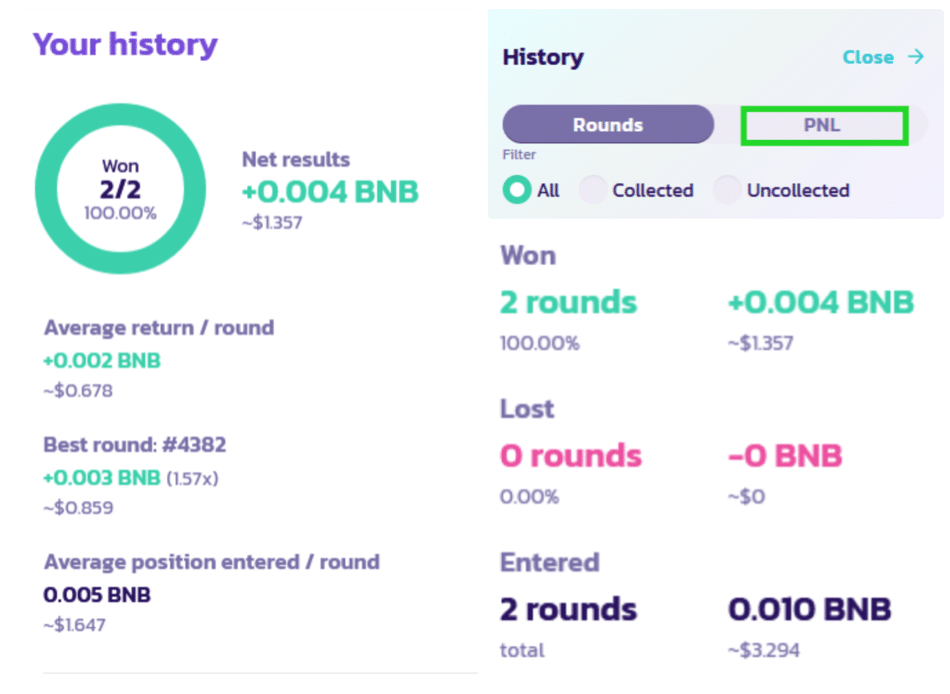Screen dimensions: 950x694
Task: Click the 0.010 BNB entered total
Action: coord(809,609)
